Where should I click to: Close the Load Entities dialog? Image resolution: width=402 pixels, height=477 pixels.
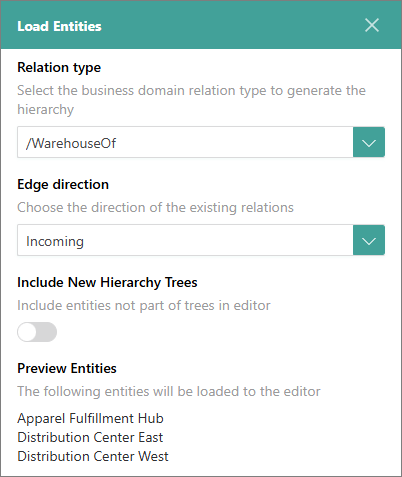(x=371, y=25)
